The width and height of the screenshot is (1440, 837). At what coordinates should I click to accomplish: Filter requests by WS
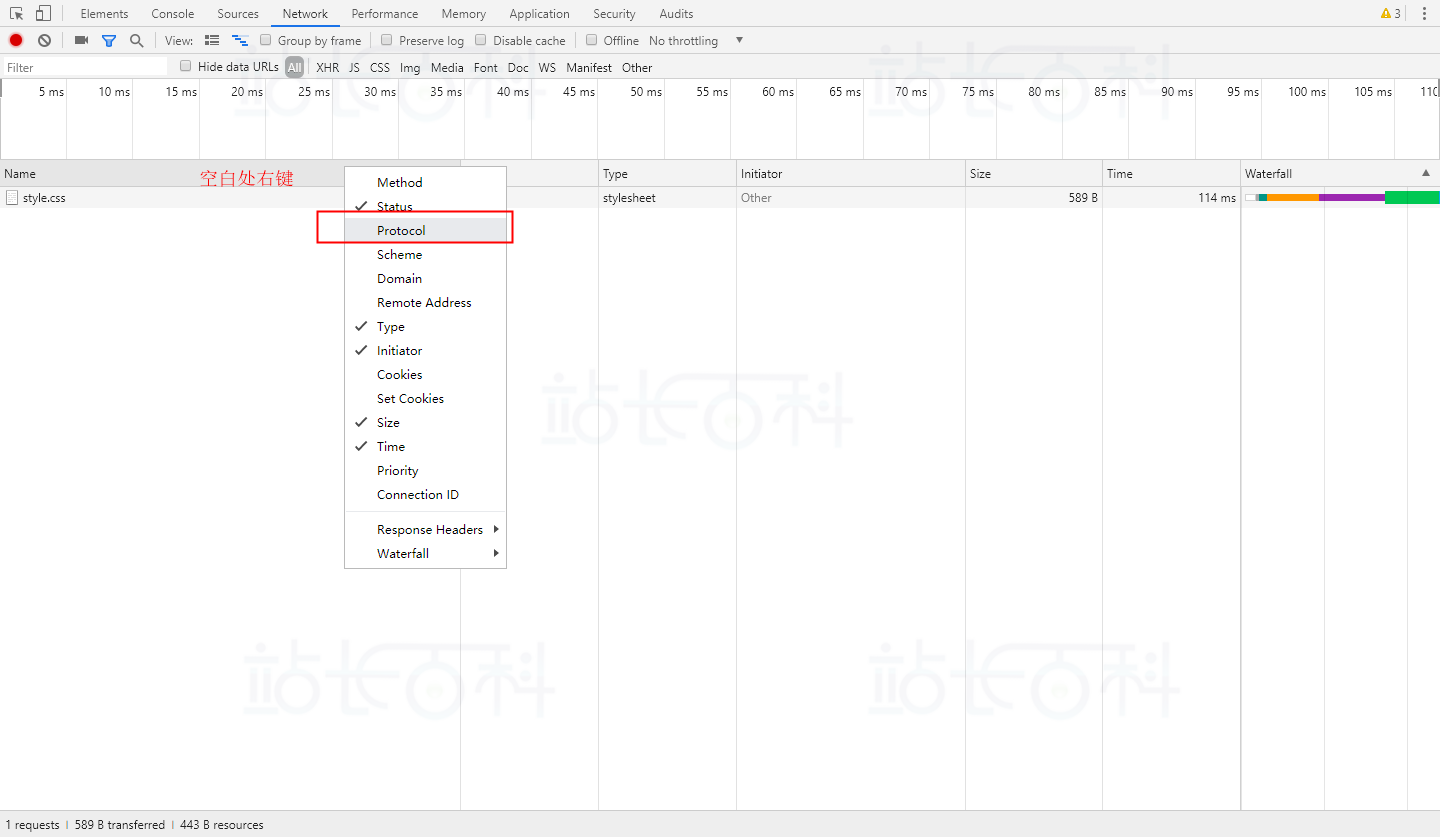547,68
